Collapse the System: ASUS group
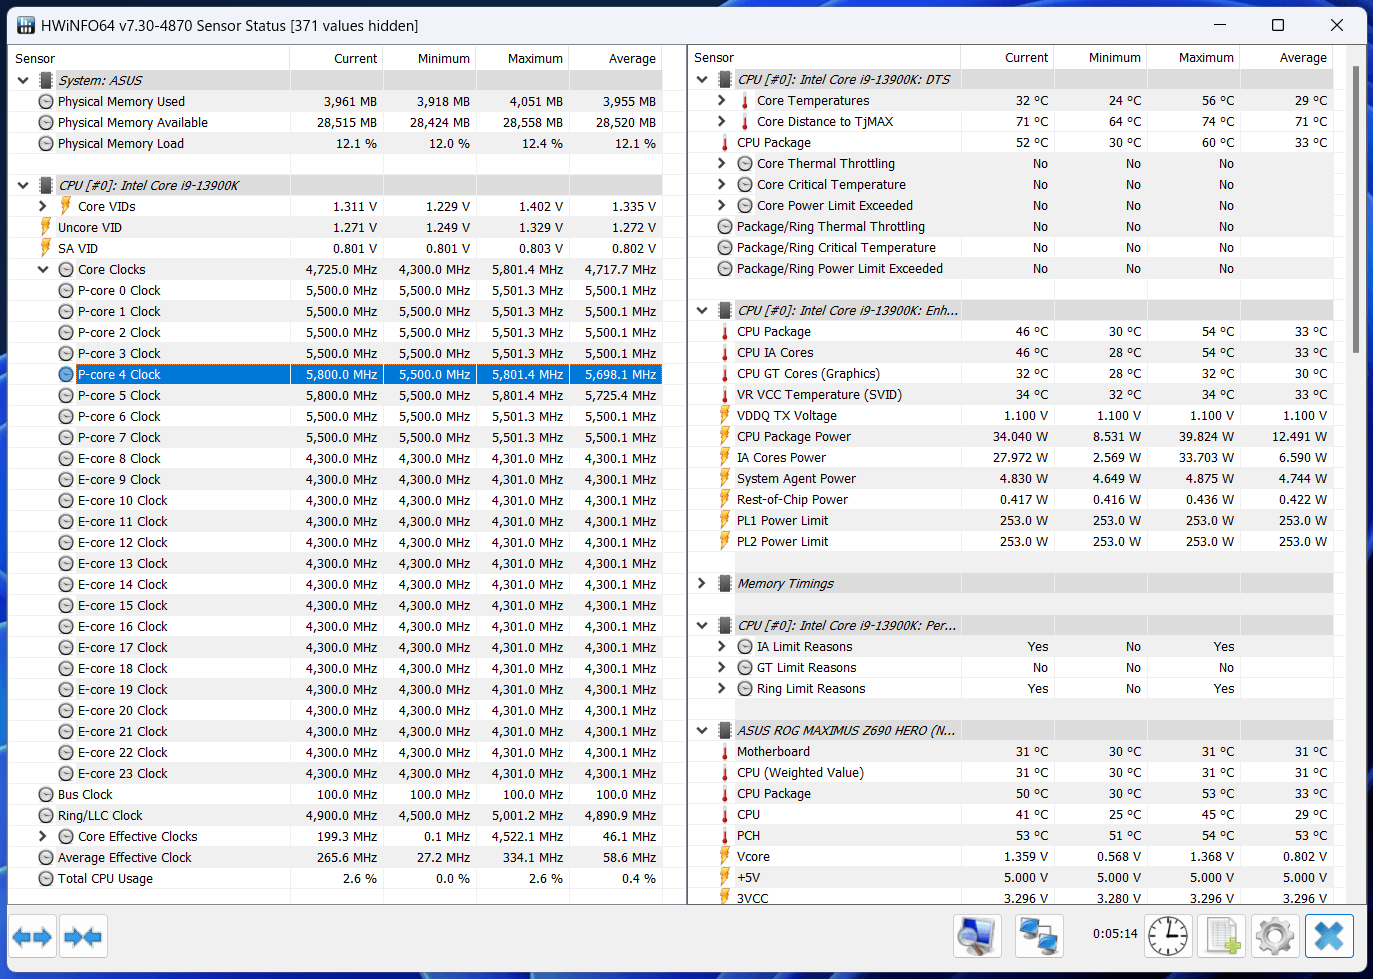The height and width of the screenshot is (979, 1373). coord(23,80)
